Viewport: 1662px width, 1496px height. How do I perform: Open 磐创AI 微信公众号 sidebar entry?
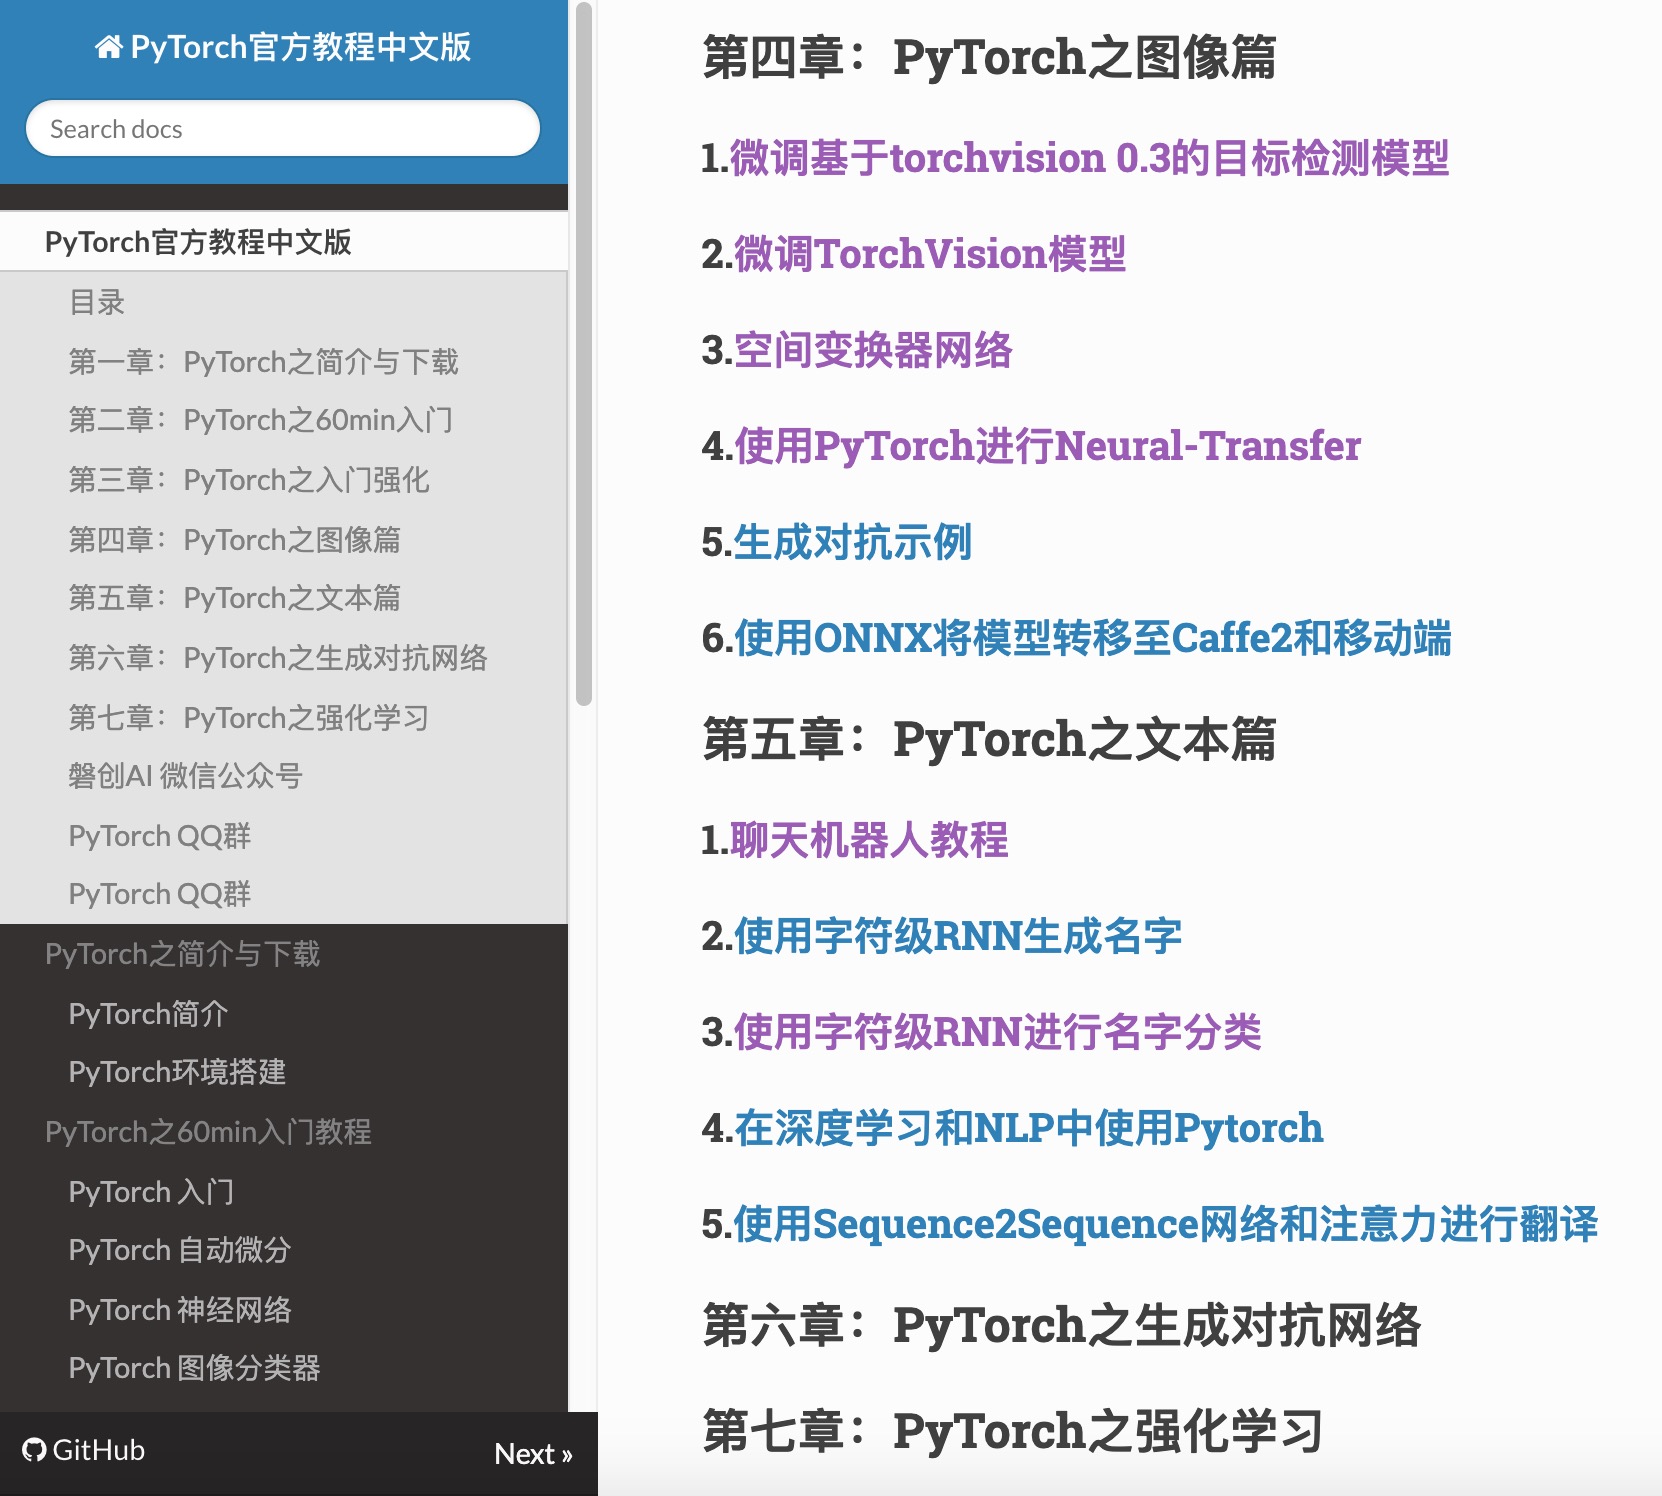tap(186, 776)
